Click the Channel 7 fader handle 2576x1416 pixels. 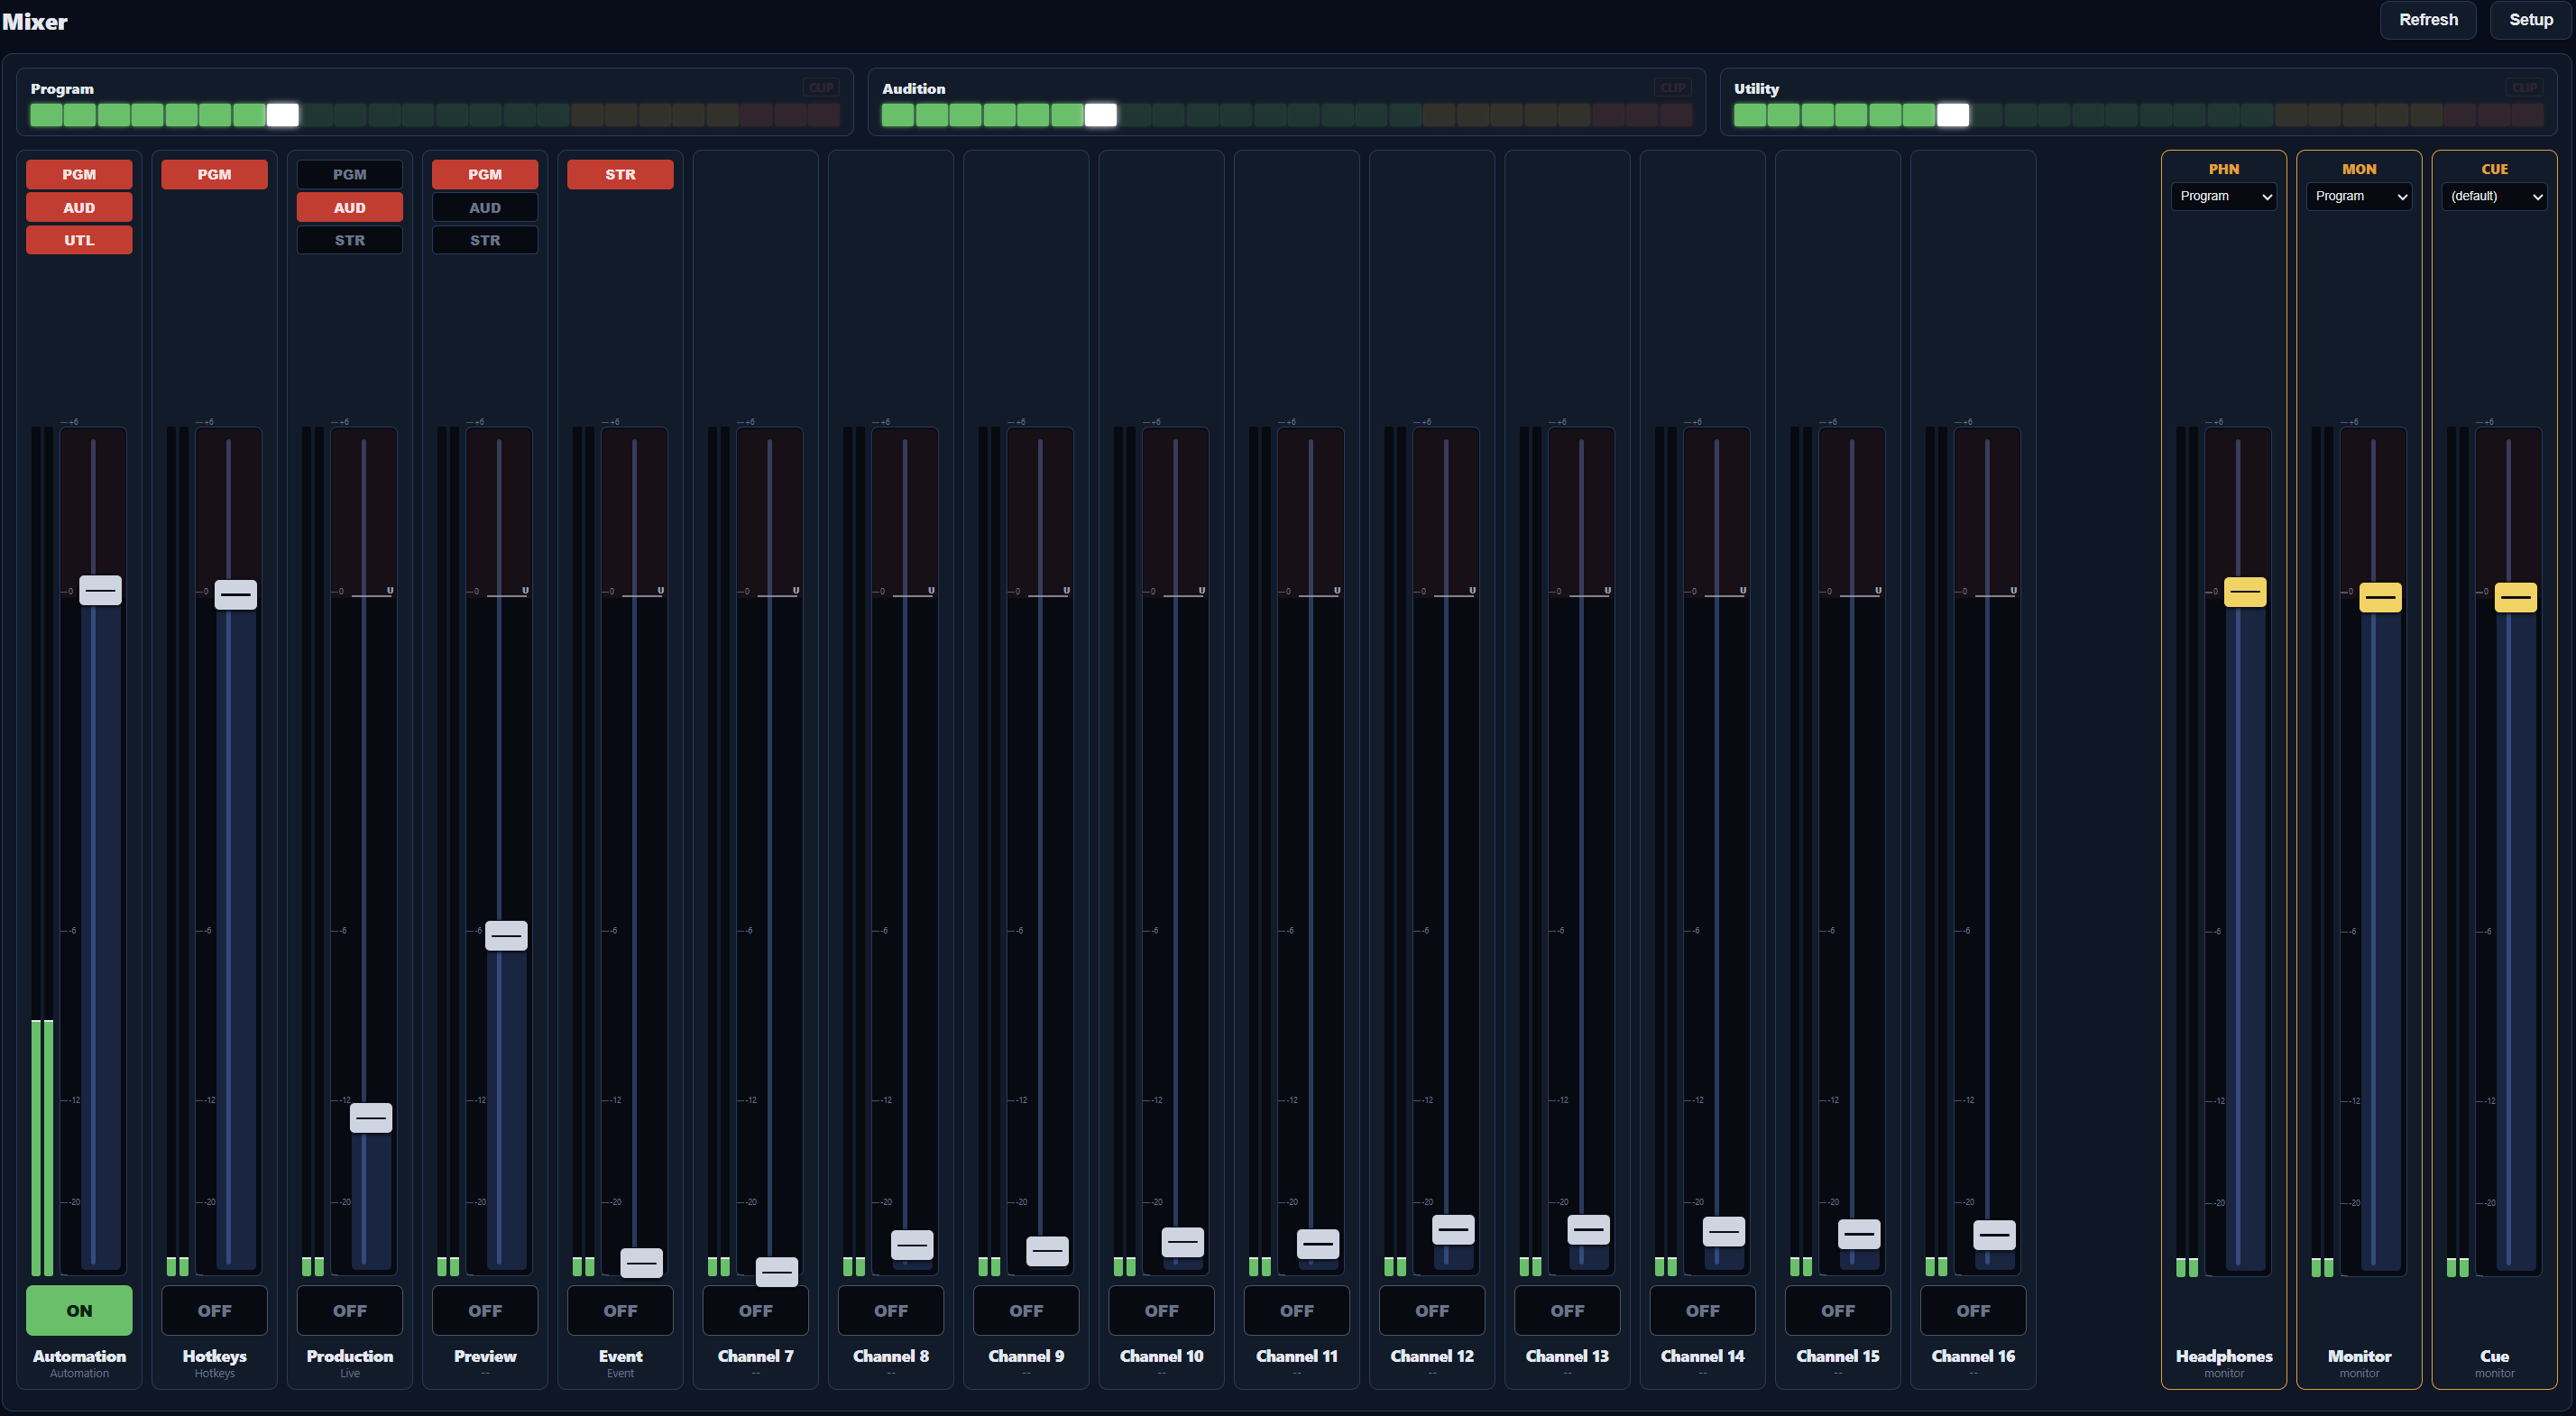tap(777, 1271)
